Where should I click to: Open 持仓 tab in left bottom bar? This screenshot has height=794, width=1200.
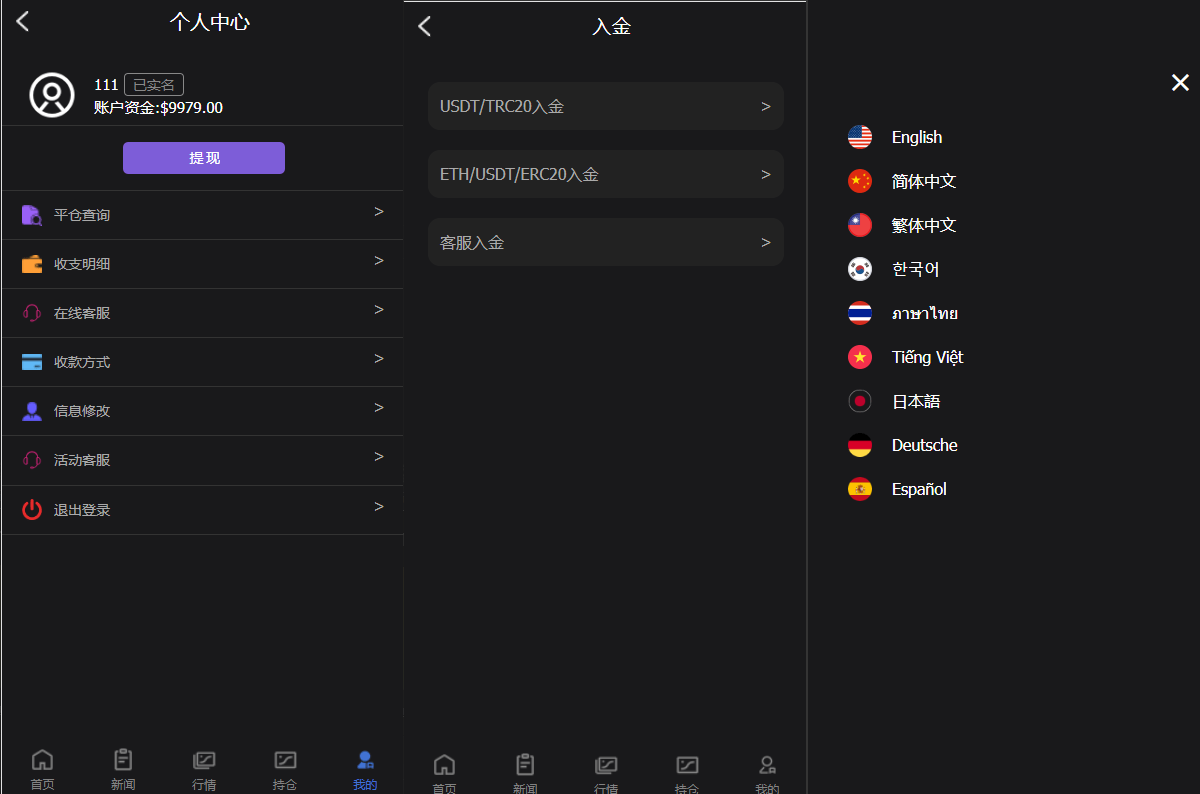[x=285, y=769]
